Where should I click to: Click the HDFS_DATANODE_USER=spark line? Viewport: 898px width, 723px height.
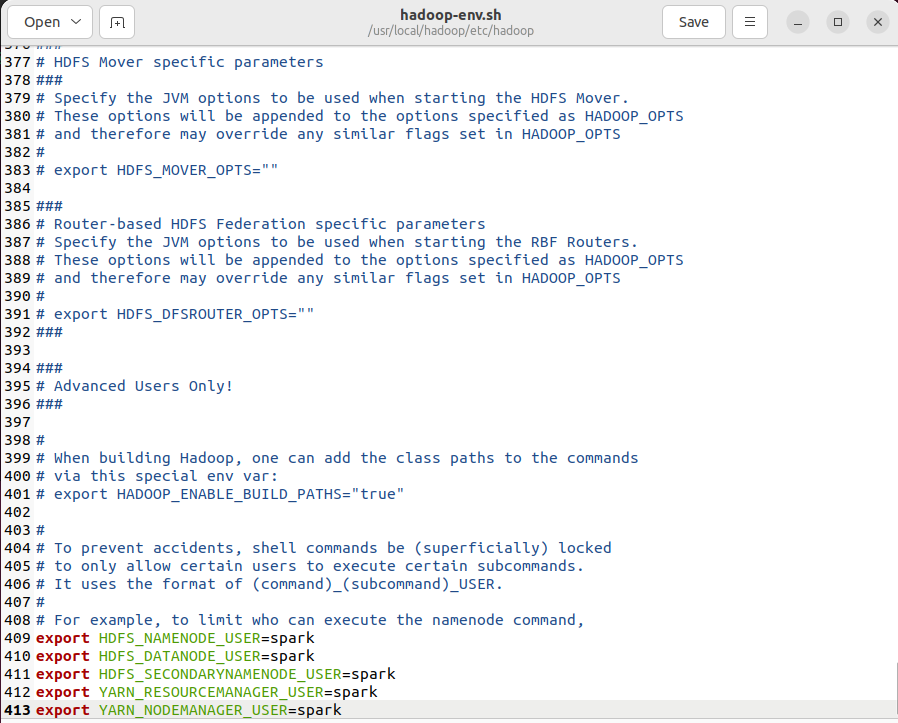[x=175, y=656]
